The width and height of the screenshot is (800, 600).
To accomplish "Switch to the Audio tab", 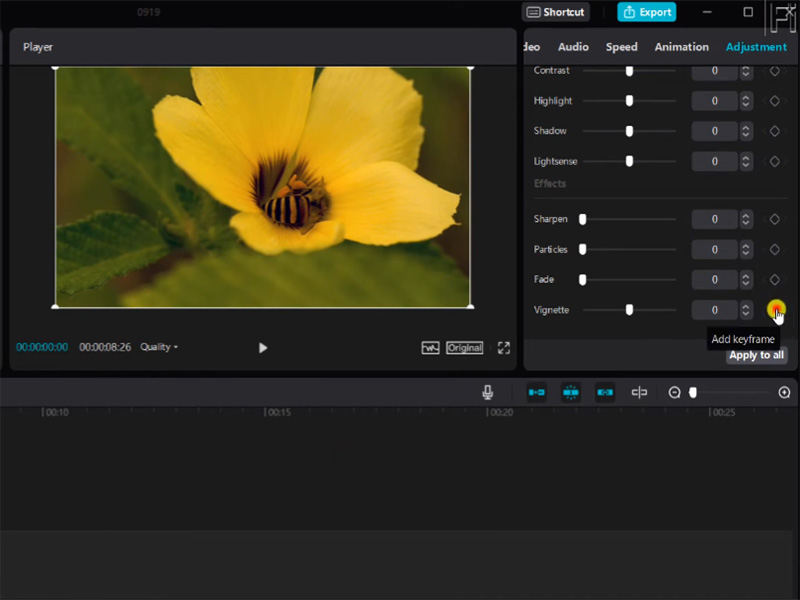I will 573,46.
